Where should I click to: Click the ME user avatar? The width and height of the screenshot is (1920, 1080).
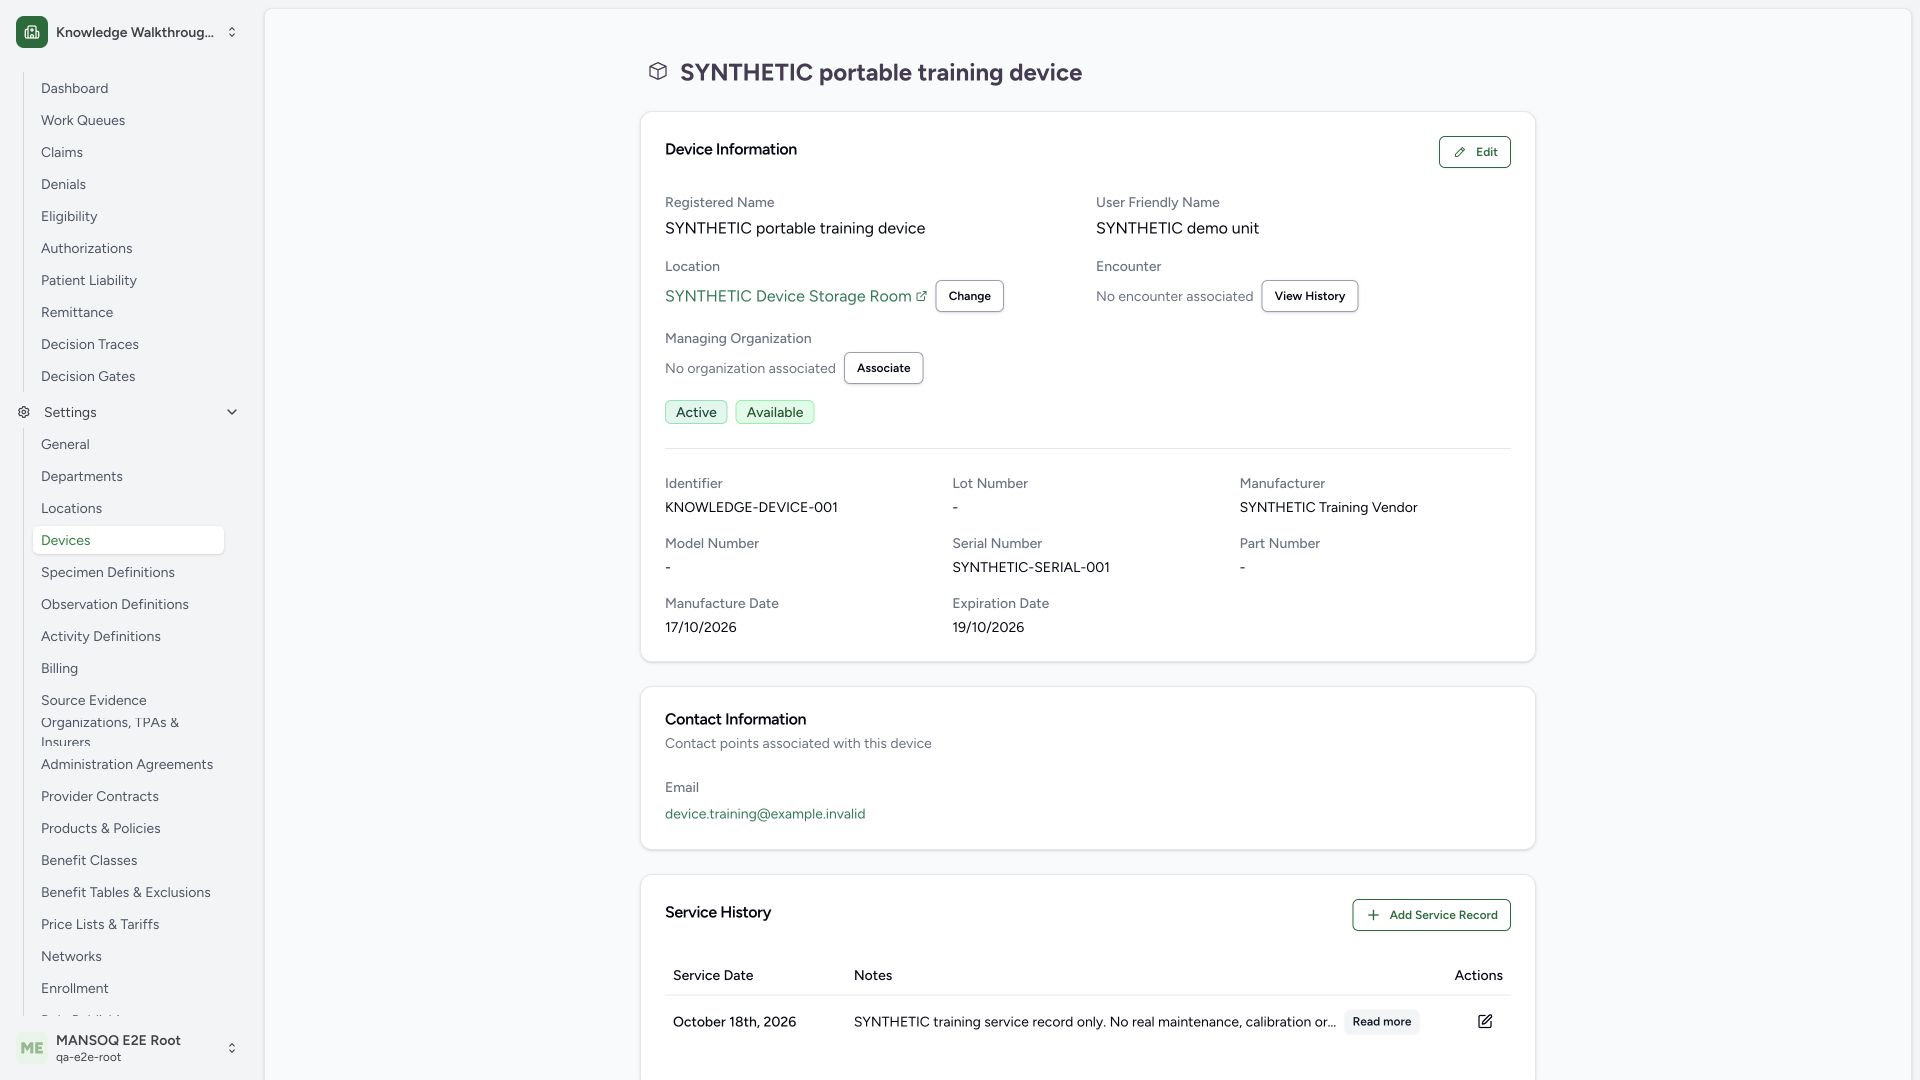(x=32, y=1048)
